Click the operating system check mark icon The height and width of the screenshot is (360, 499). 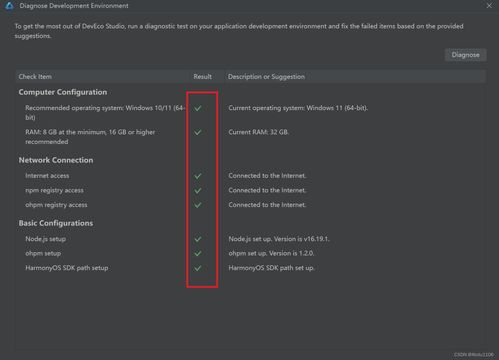198,108
